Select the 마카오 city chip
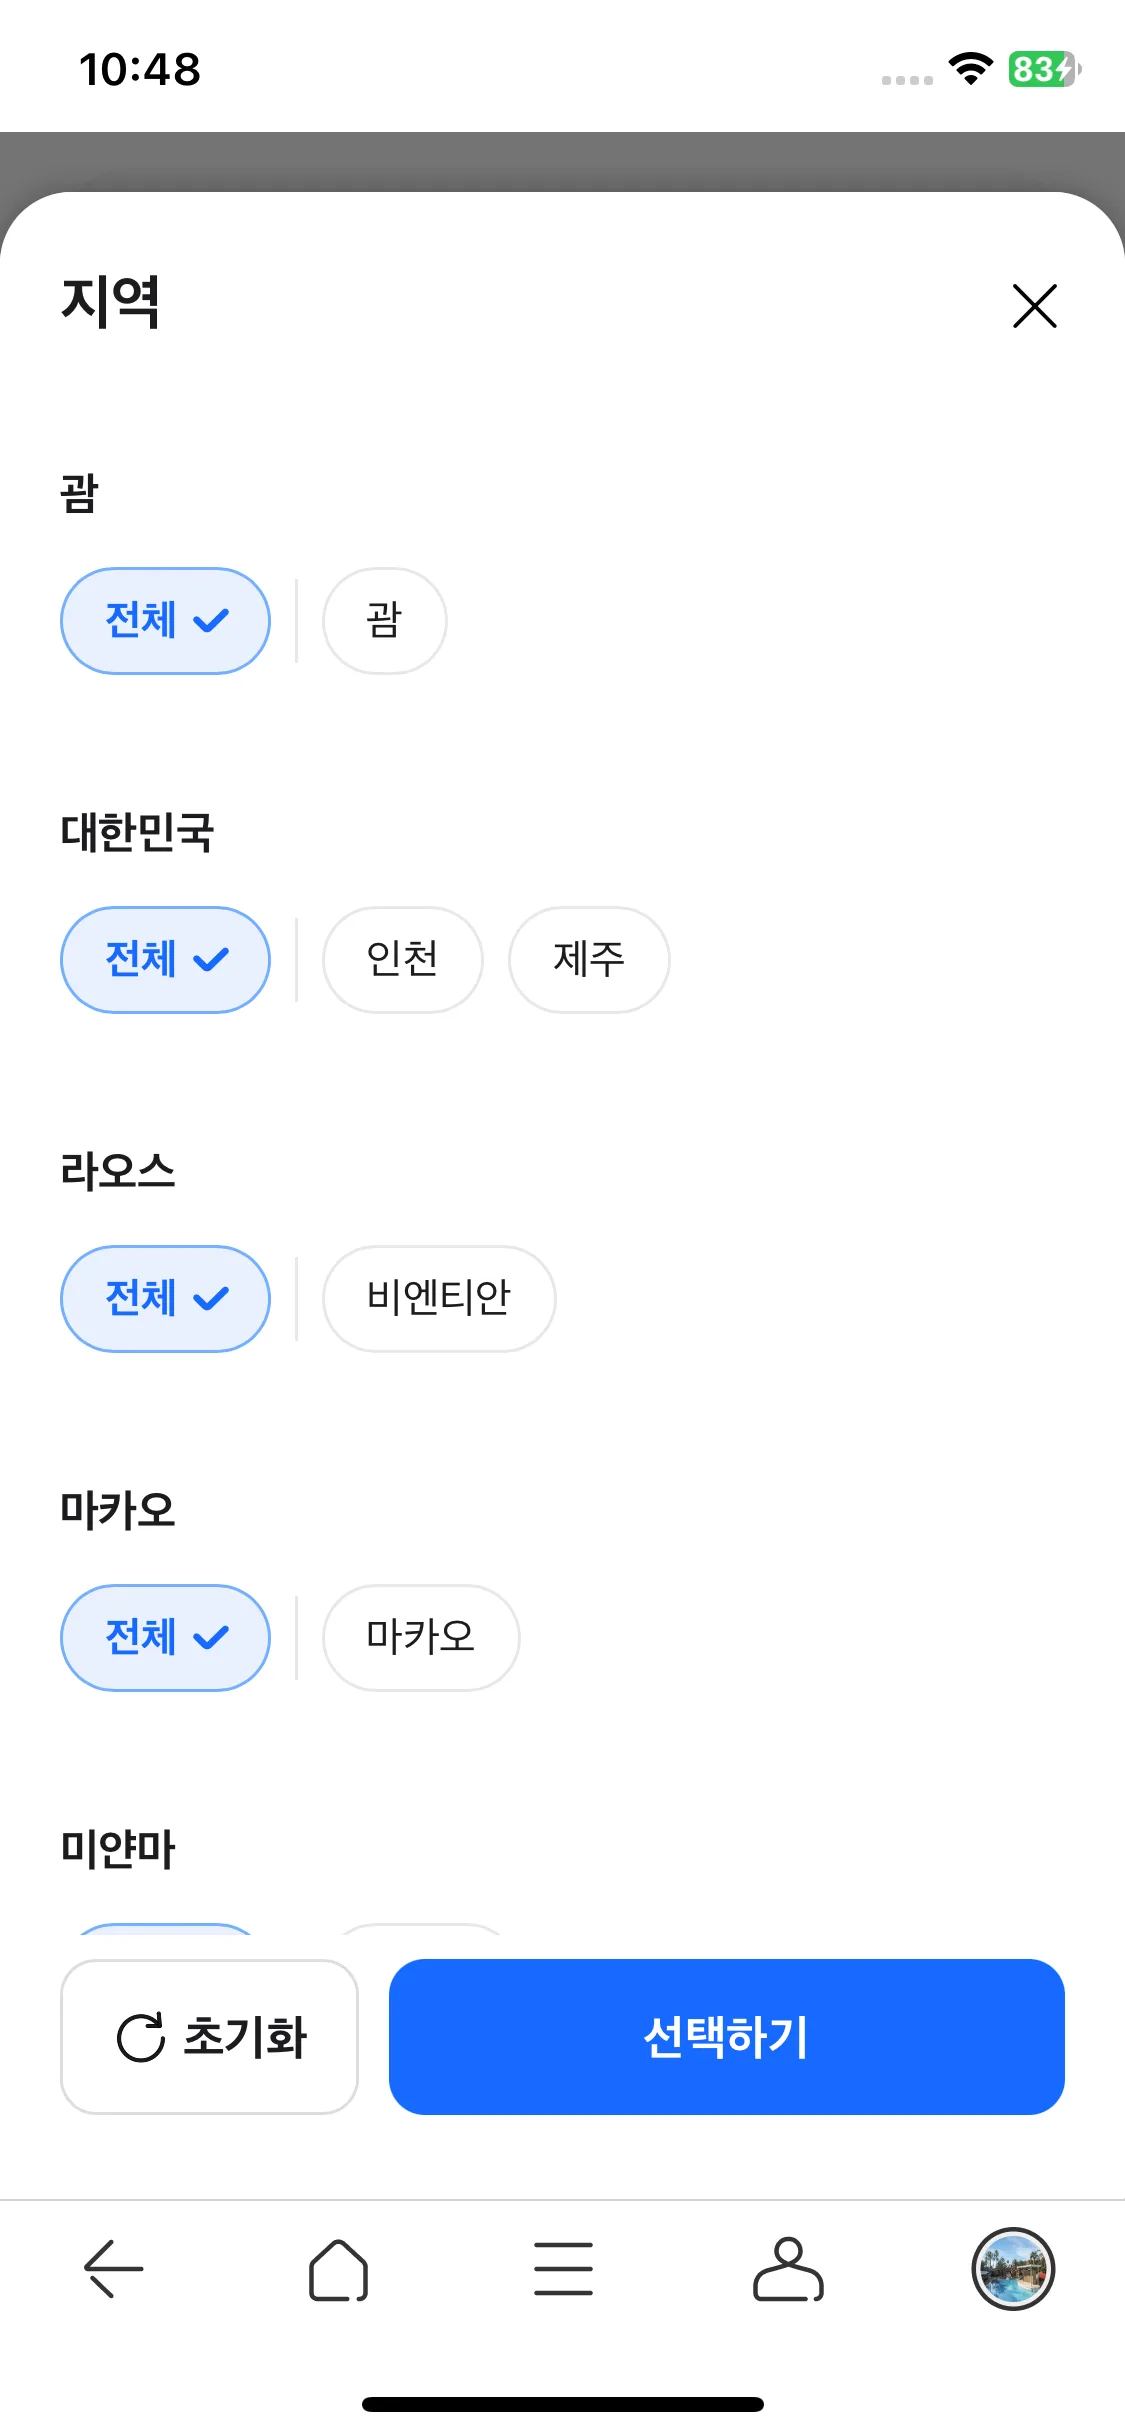 point(421,1638)
